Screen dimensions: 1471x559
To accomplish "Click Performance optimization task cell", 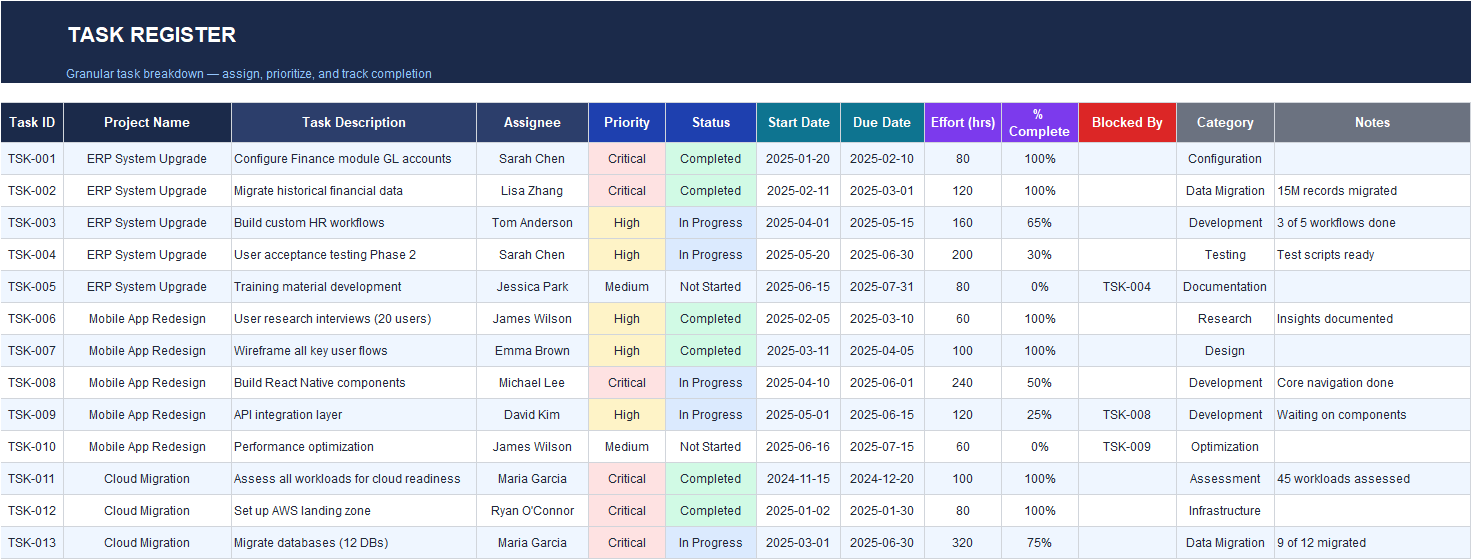I will (354, 446).
